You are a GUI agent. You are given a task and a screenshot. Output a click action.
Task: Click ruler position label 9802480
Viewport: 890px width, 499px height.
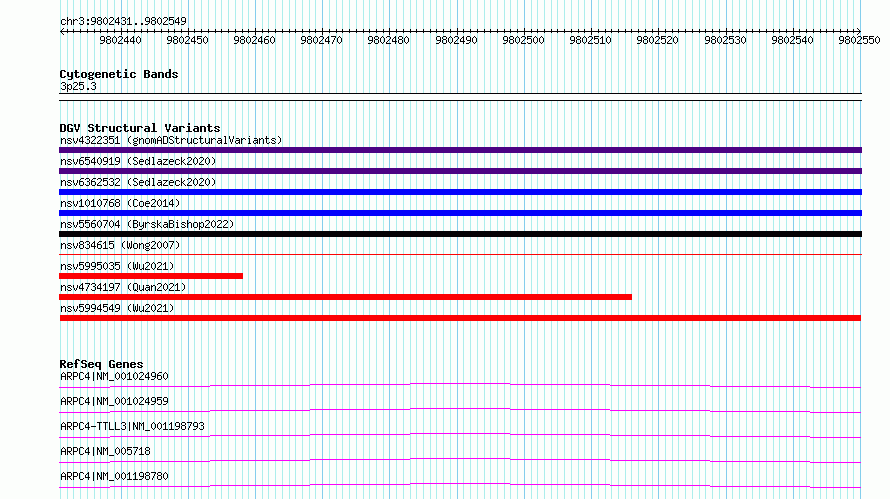coord(388,40)
